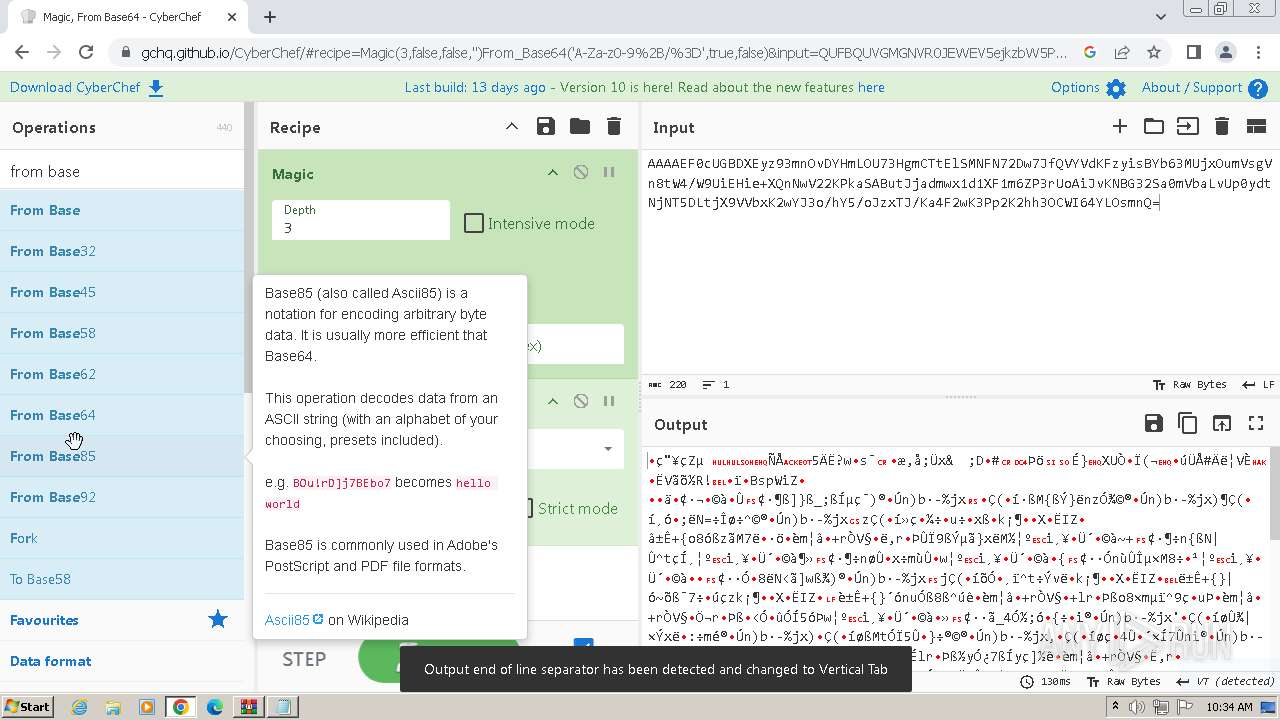This screenshot has height=720, width=1280.
Task: Bookmark this page with the star
Action: tap(1154, 52)
